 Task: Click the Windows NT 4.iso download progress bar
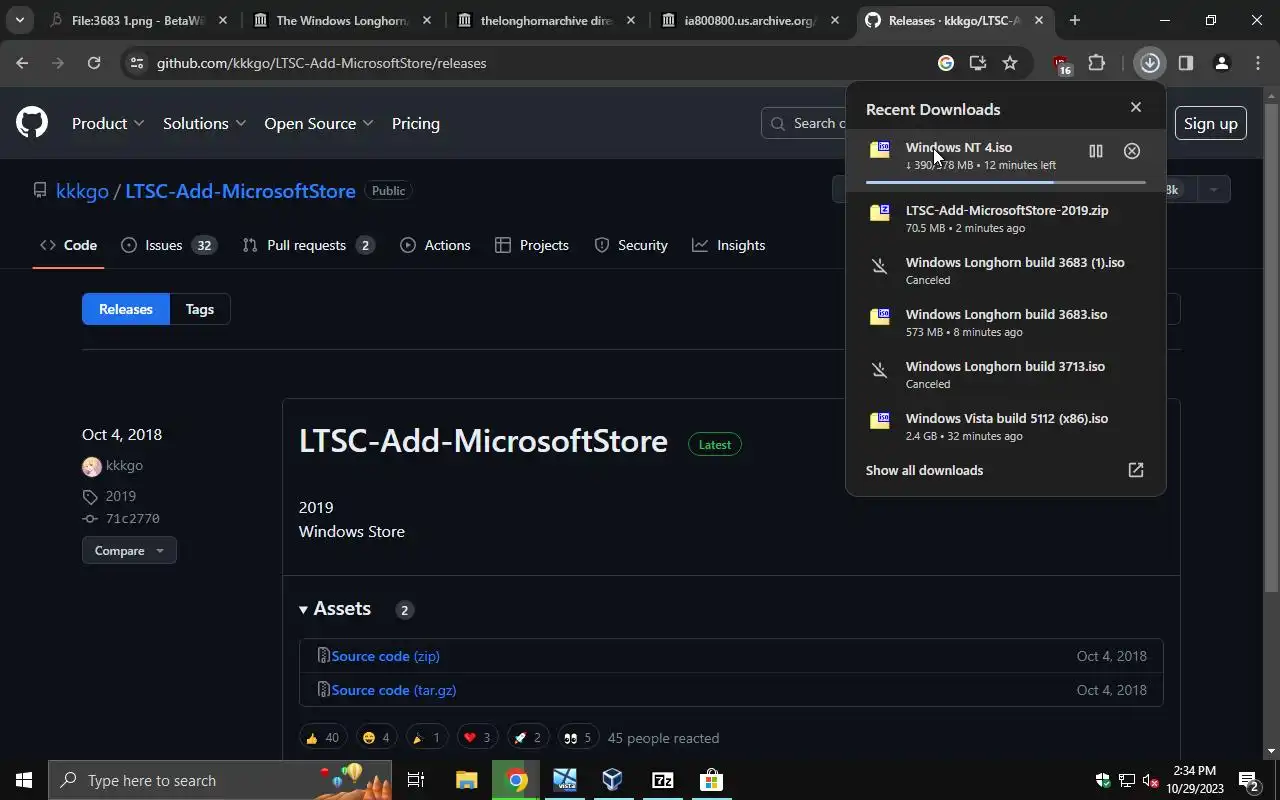1006,182
